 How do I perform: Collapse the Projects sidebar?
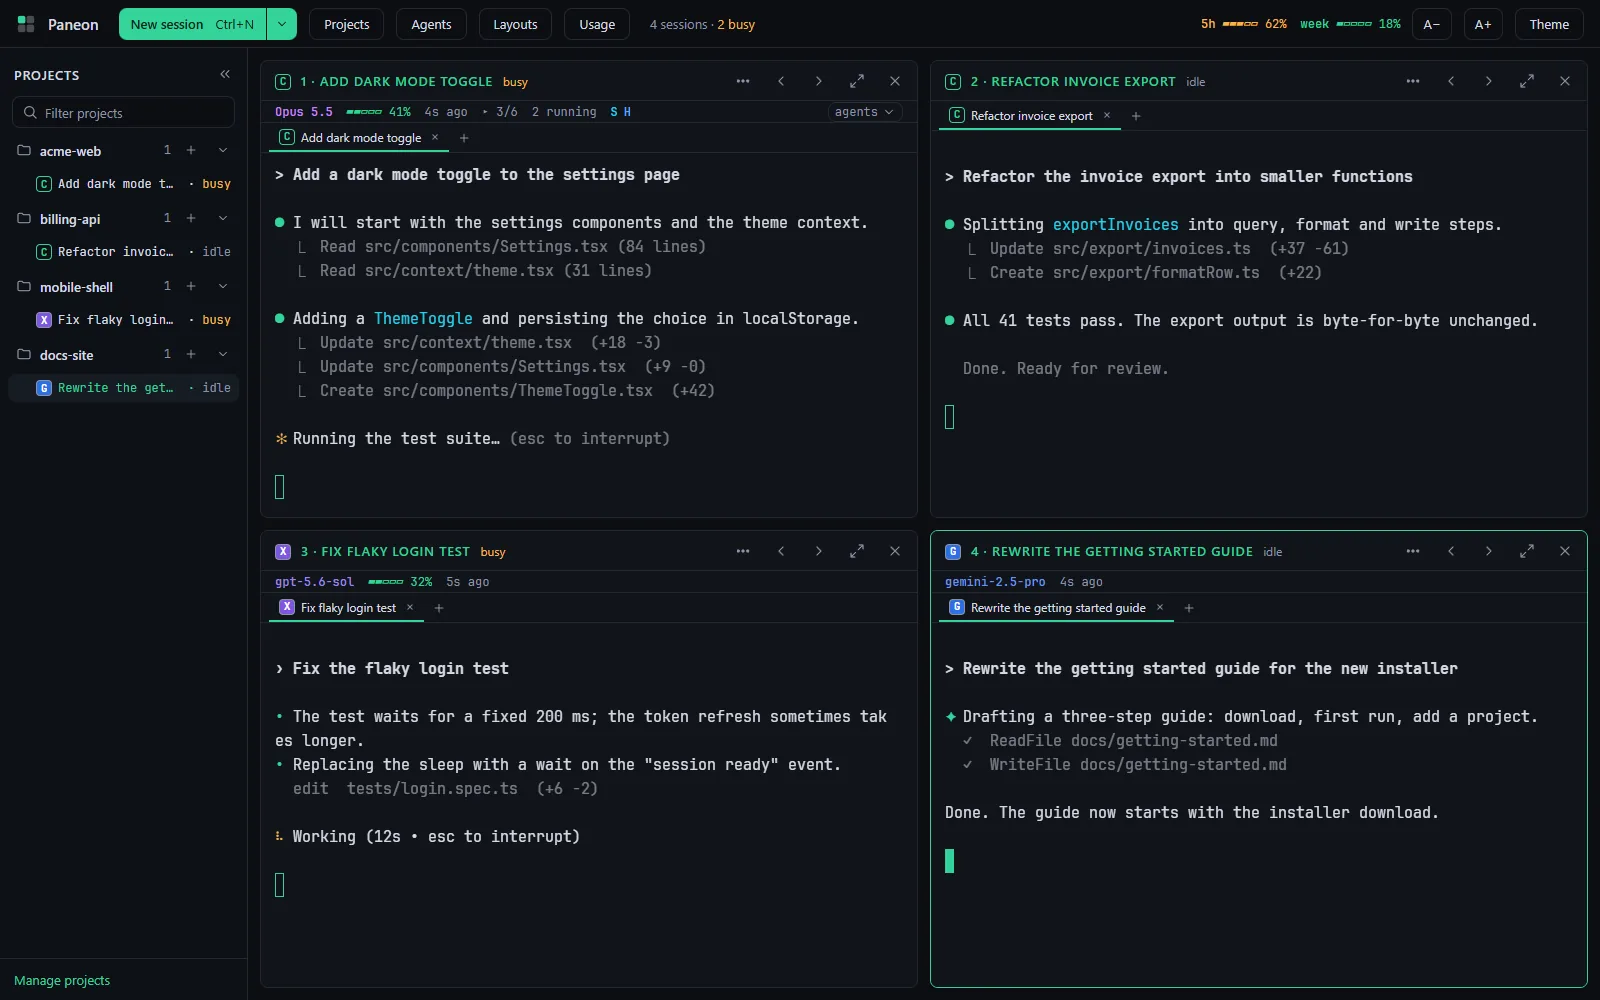click(x=225, y=74)
